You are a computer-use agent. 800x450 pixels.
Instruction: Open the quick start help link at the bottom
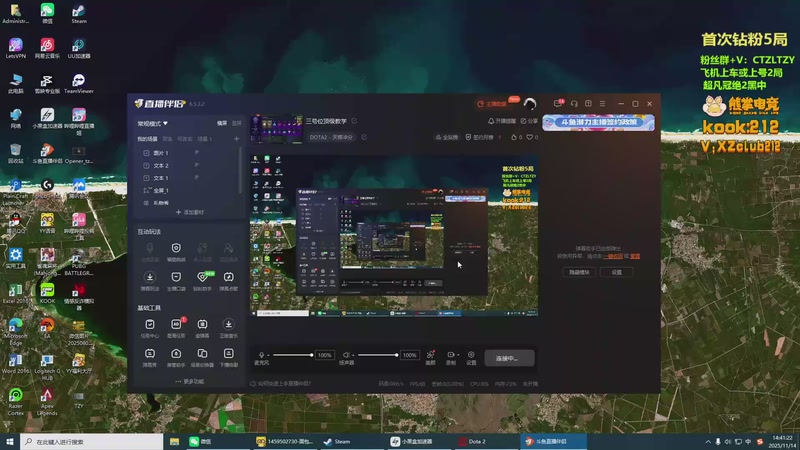coord(280,384)
